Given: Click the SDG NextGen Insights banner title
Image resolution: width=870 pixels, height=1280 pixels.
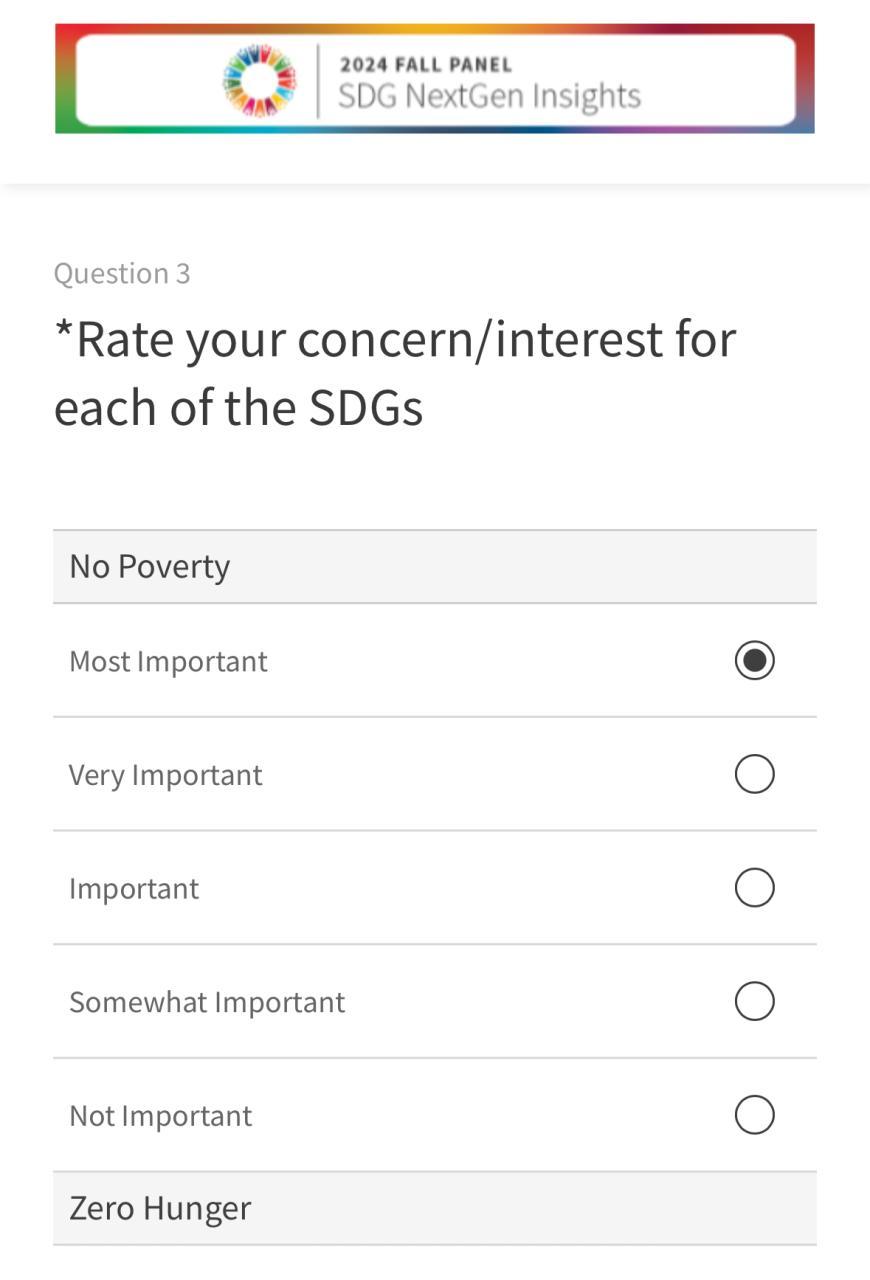Looking at the screenshot, I should coord(489,97).
